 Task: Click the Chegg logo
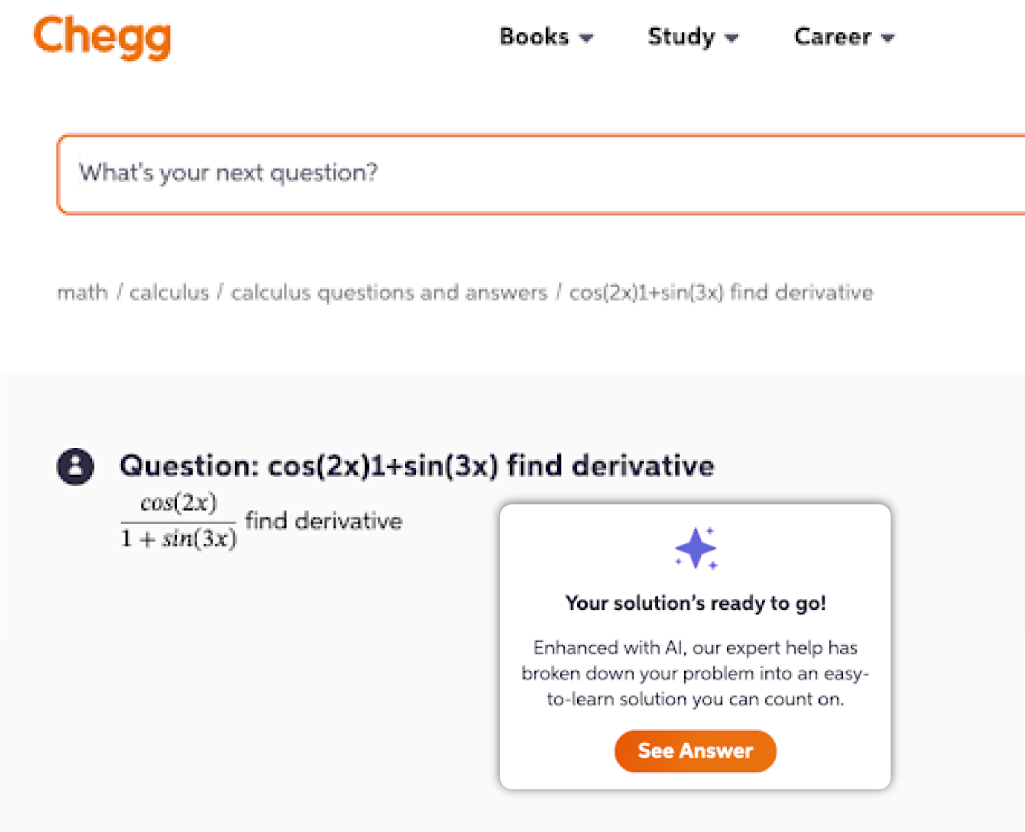click(102, 37)
